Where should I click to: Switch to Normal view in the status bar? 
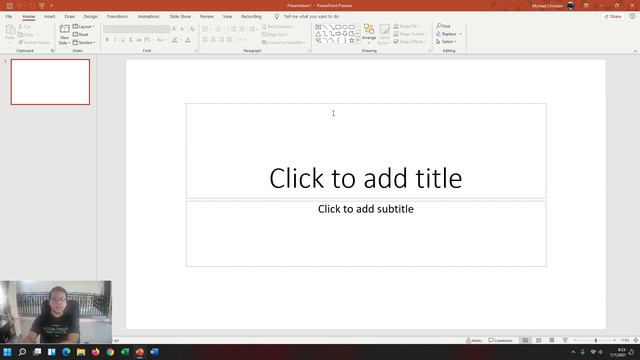(525, 340)
